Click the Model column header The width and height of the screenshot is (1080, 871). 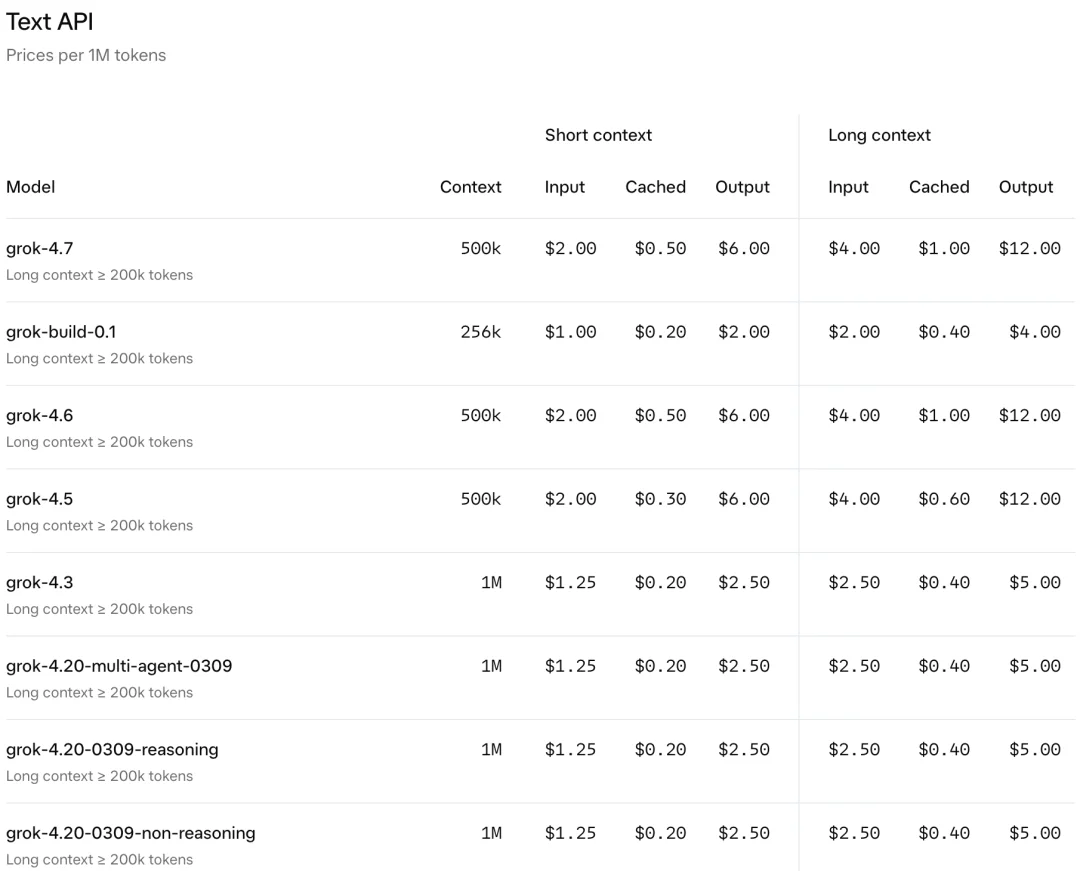click(x=30, y=187)
